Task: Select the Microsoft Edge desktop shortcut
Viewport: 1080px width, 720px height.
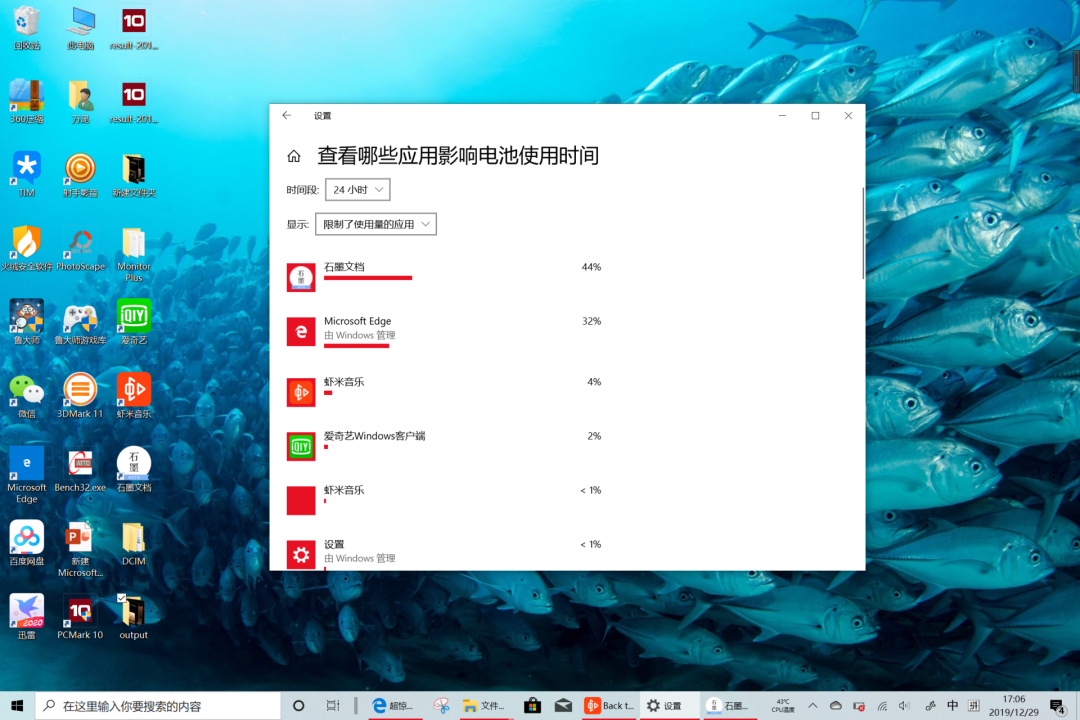Action: coord(26,475)
